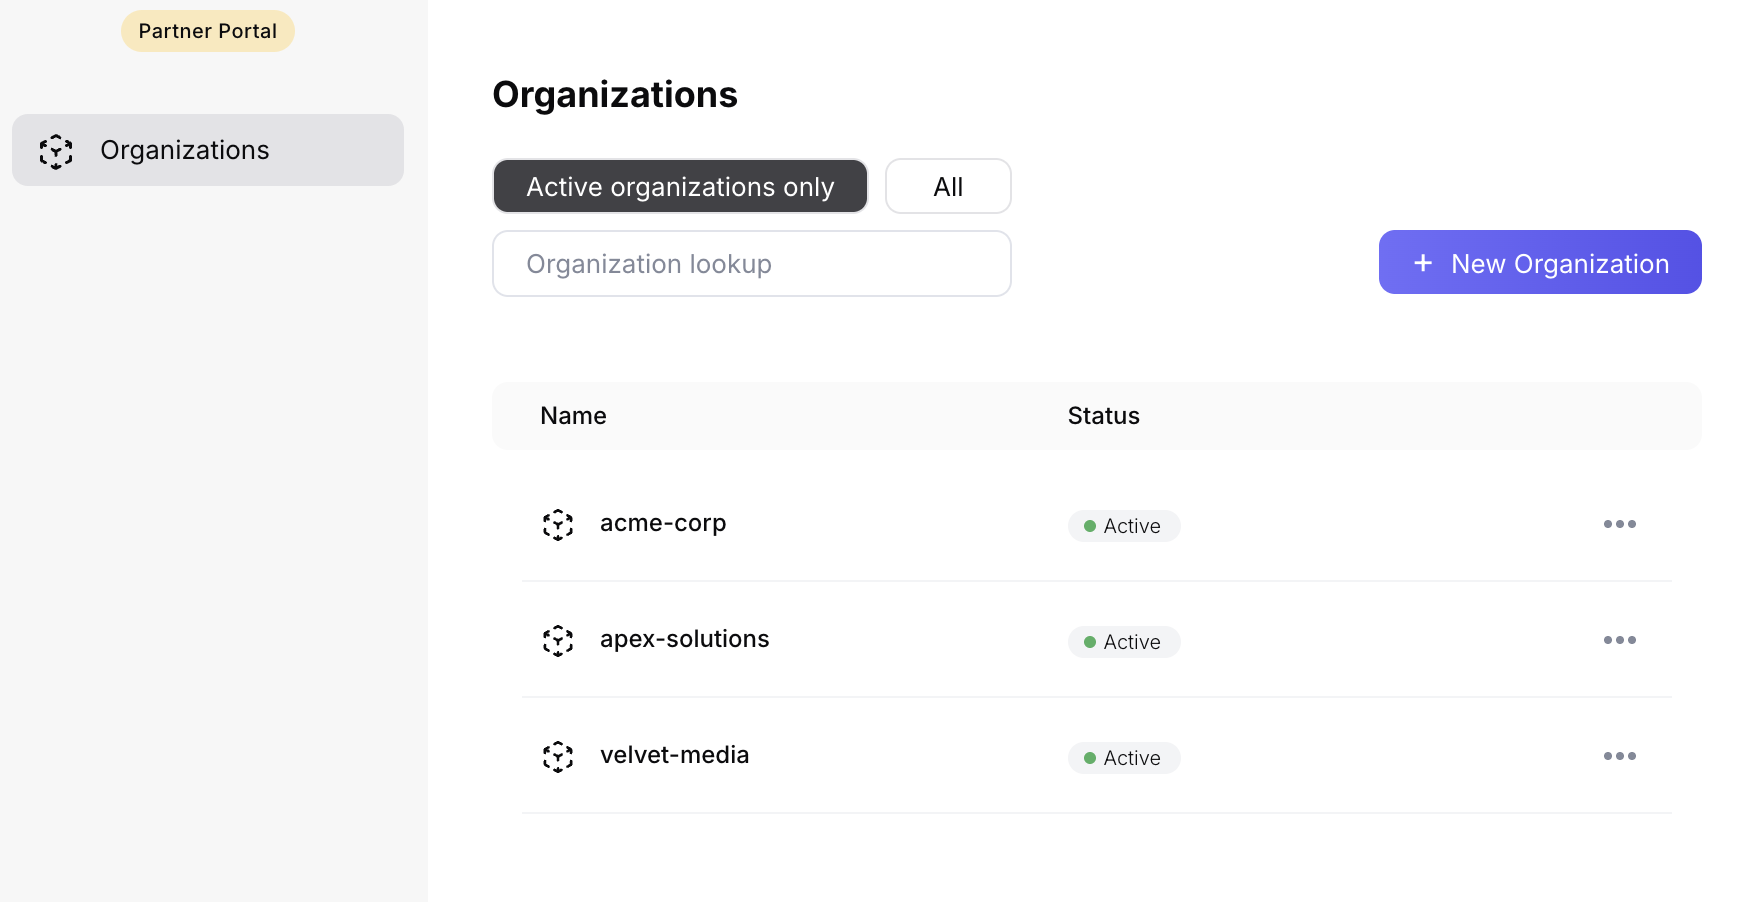
Task: Click the plus icon on New Organization
Action: 1422,263
